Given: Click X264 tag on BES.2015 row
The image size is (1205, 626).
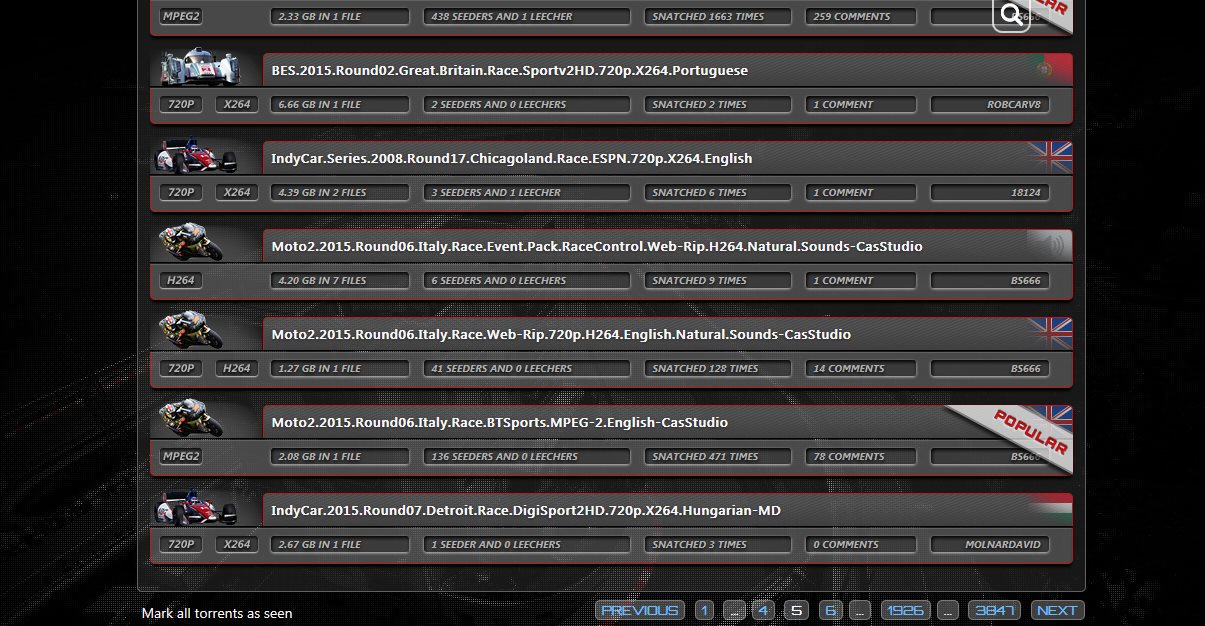Looking at the screenshot, I should [x=237, y=104].
